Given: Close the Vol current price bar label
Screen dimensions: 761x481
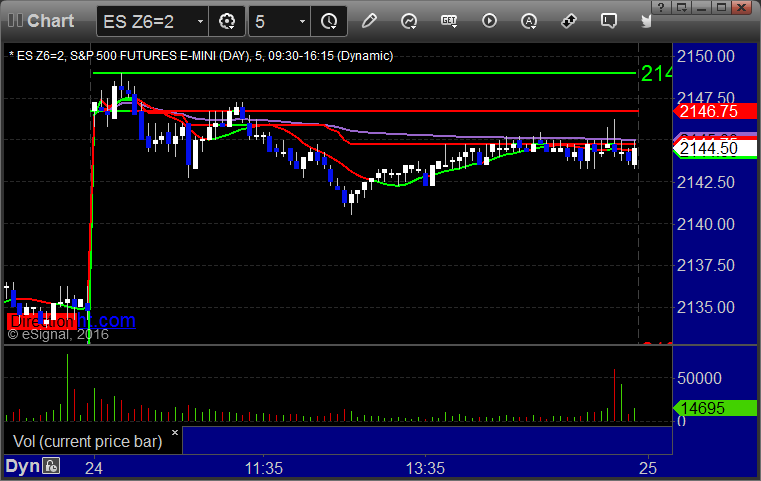Looking at the screenshot, I should (175, 432).
